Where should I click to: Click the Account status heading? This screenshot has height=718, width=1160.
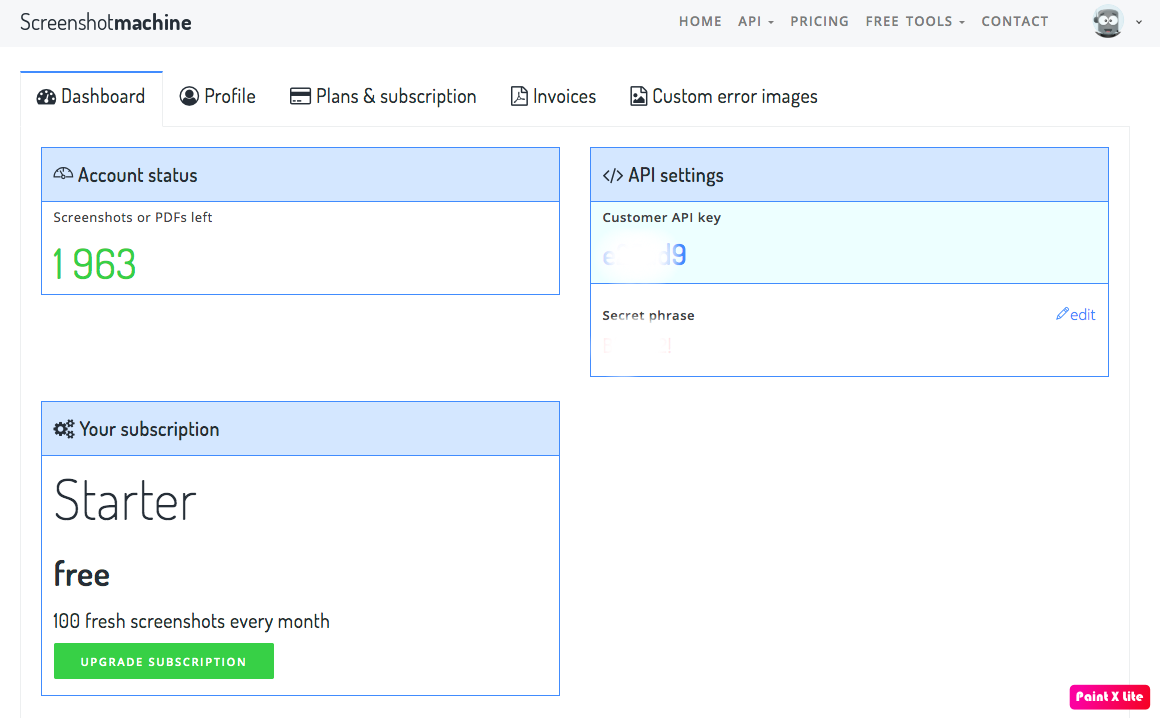click(138, 175)
